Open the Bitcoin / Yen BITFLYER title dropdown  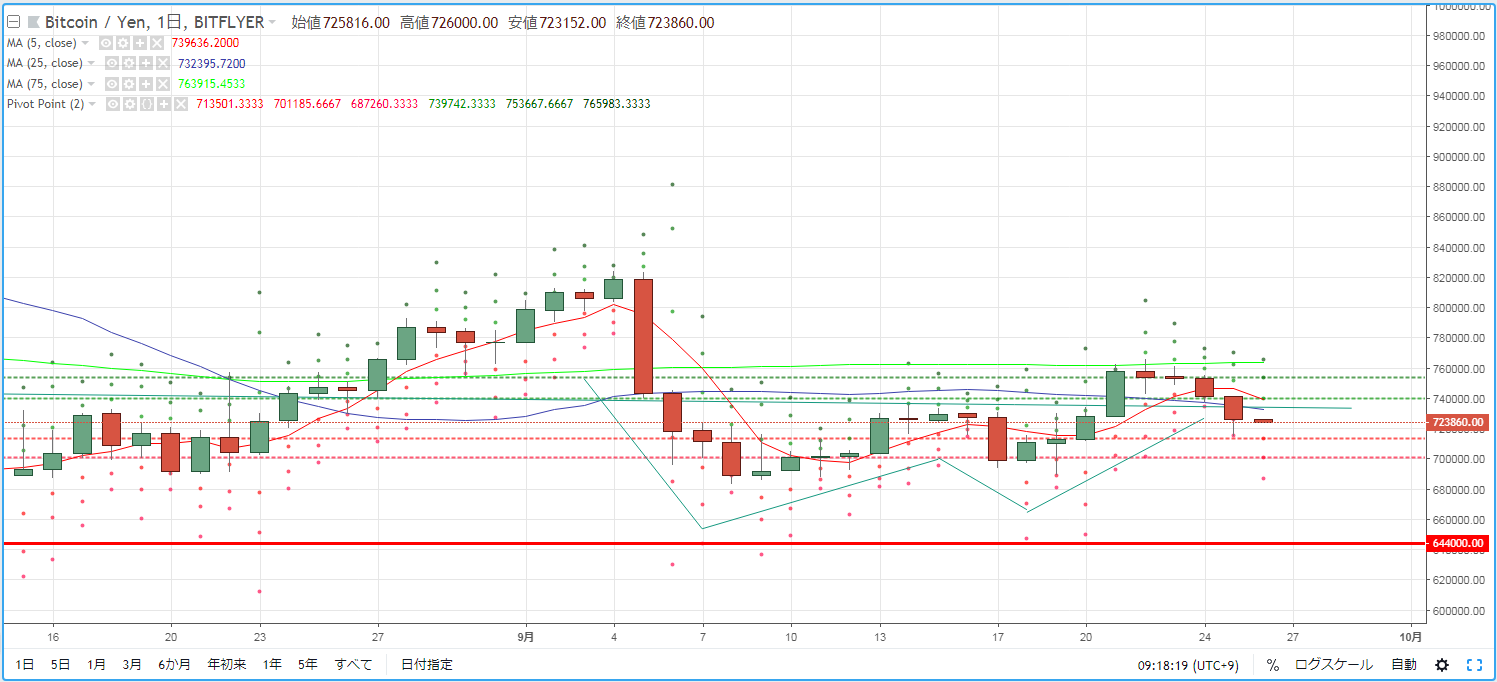point(272,22)
